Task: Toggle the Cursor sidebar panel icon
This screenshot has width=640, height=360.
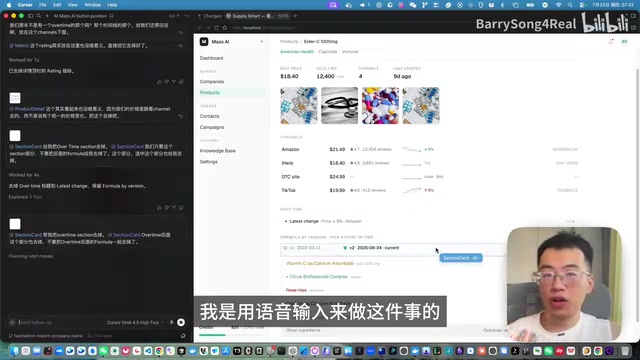Action: click(31, 16)
